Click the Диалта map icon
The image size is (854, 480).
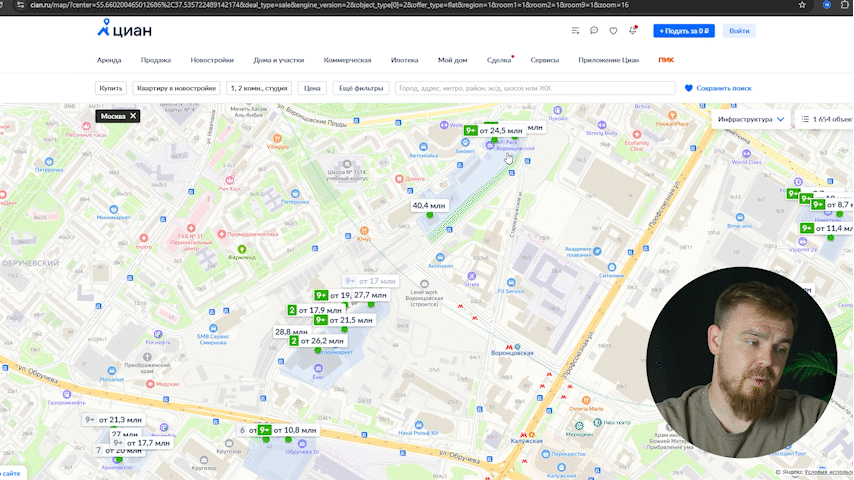coord(399,179)
